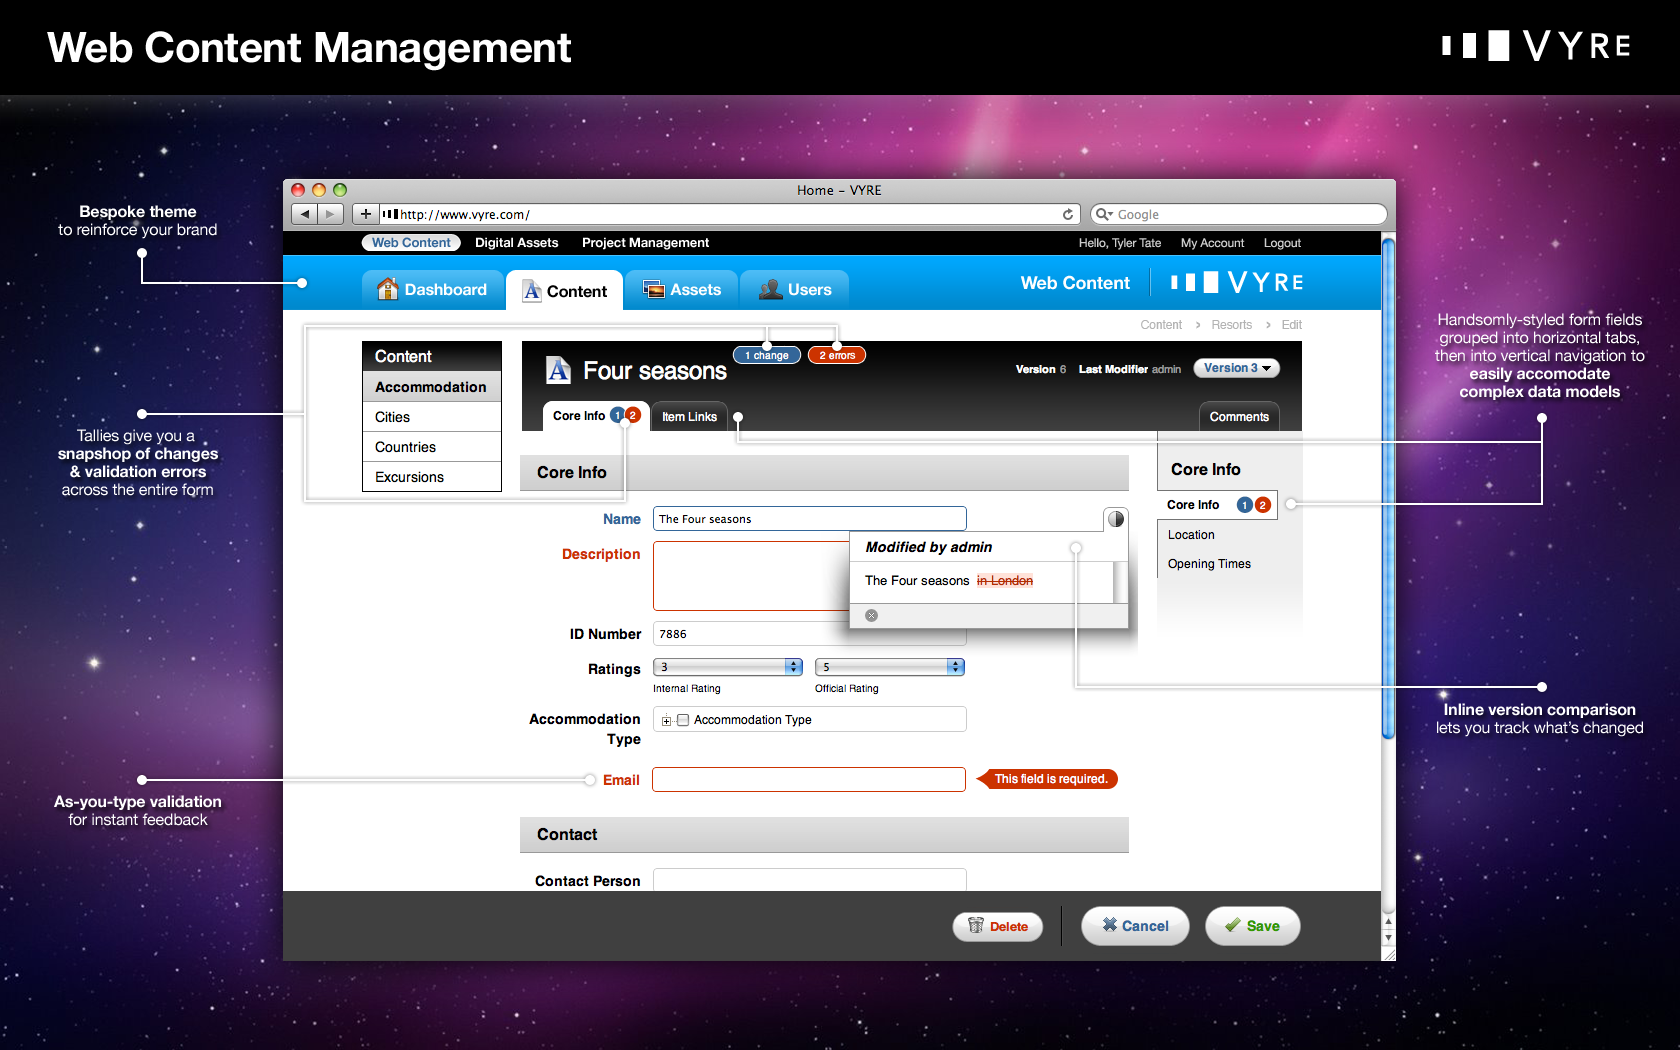This screenshot has width=1680, height=1050.
Task: Select Excursions in Content sidebar
Action: [x=432, y=477]
